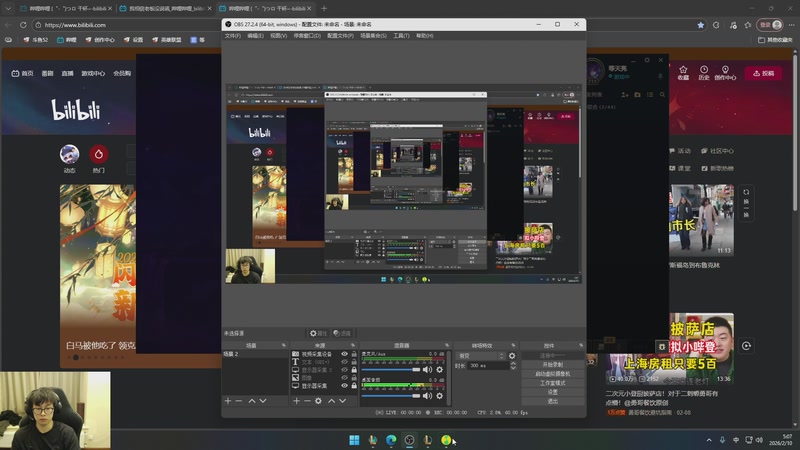800x450 pixels.
Task: Add a new scene with plus icon
Action: coord(228,401)
